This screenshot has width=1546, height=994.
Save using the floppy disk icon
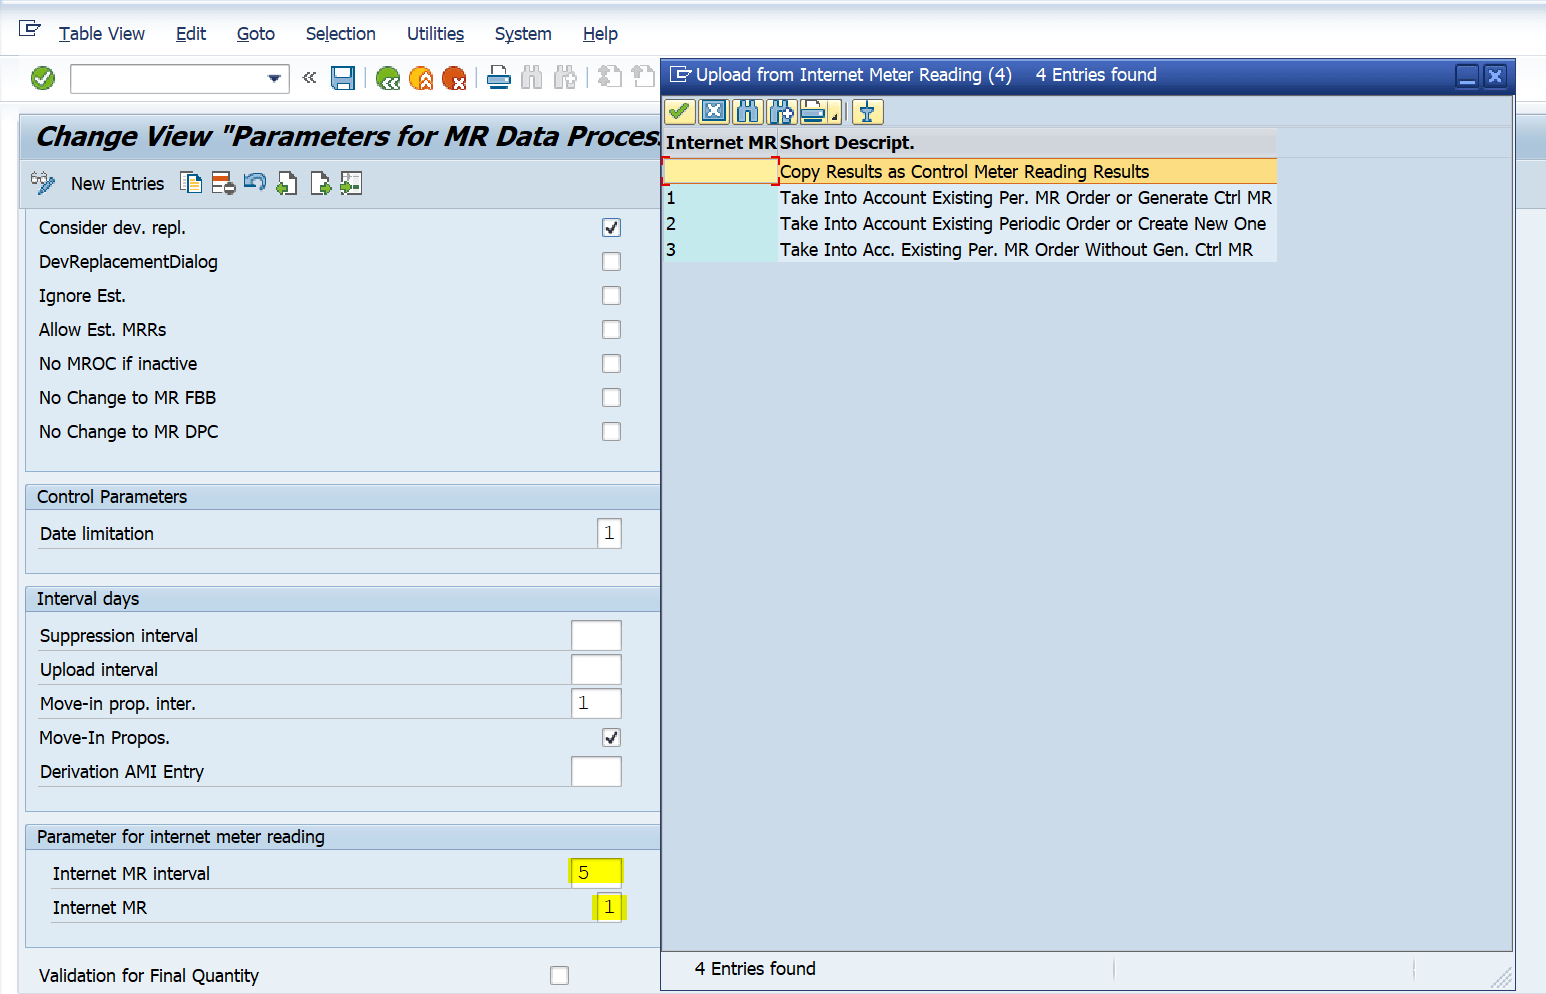(343, 78)
